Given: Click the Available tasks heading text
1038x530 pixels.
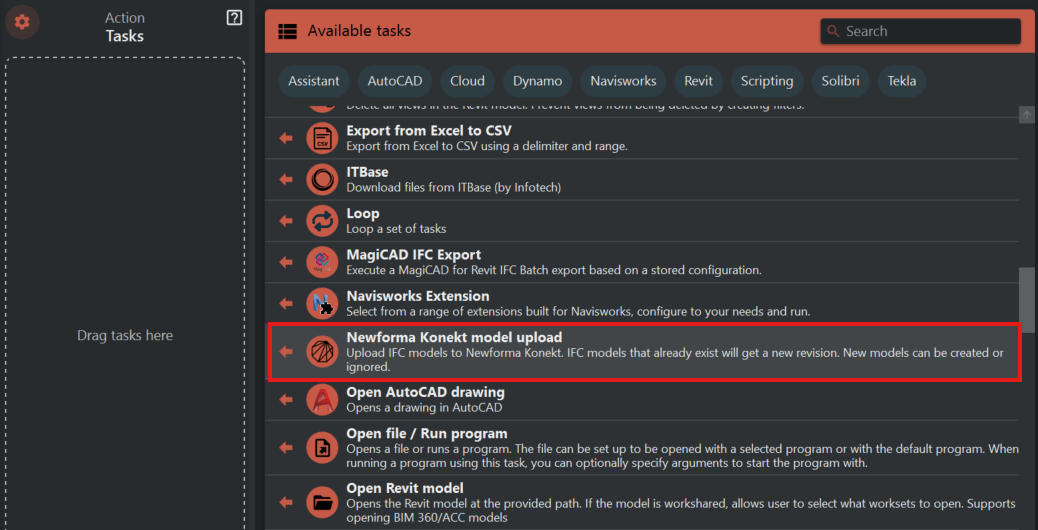Looking at the screenshot, I should tap(359, 31).
